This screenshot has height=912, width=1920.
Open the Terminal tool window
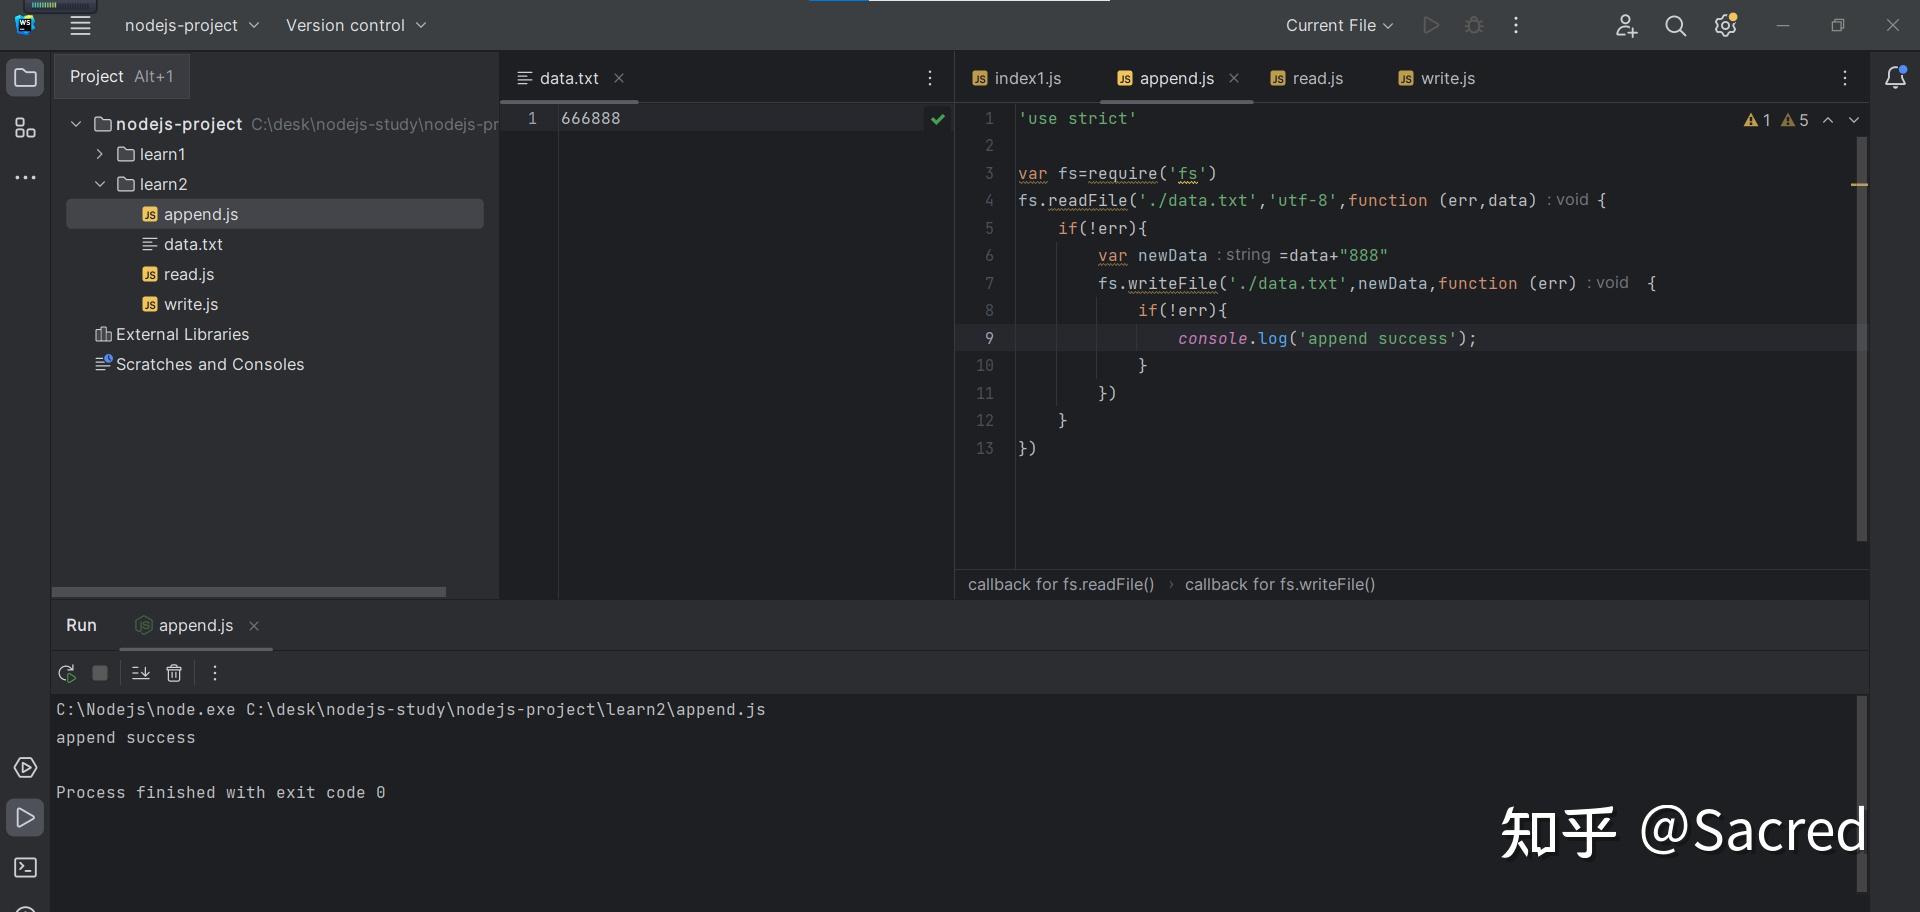25,867
